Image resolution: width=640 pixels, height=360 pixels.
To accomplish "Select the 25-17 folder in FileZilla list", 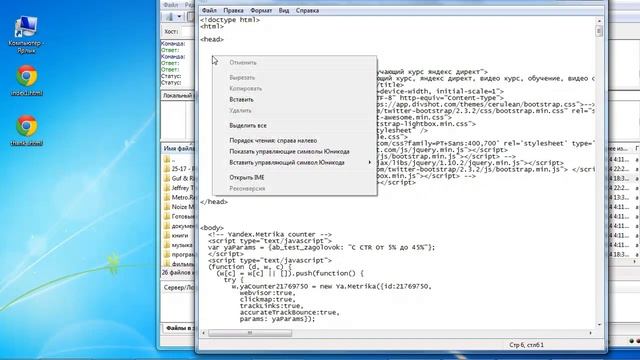I will [180, 169].
